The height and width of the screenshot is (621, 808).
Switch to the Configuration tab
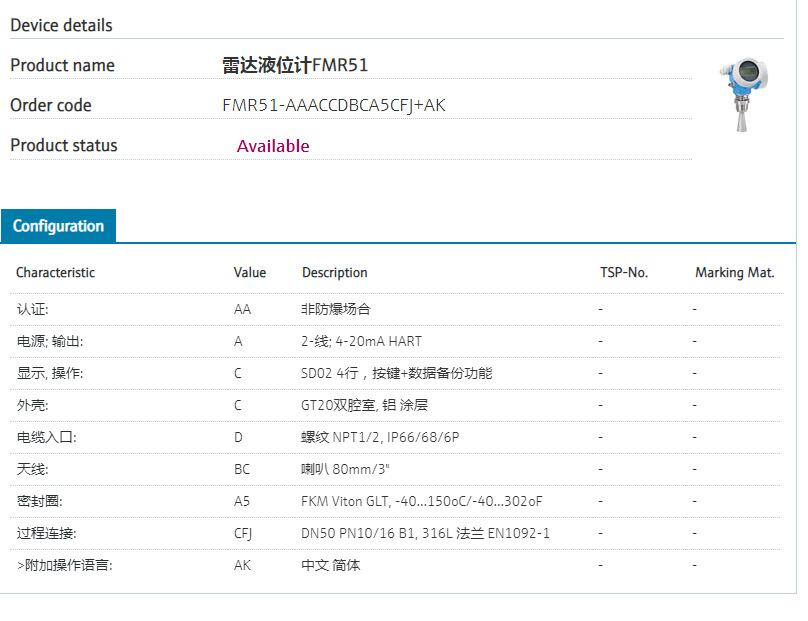[x=58, y=226]
